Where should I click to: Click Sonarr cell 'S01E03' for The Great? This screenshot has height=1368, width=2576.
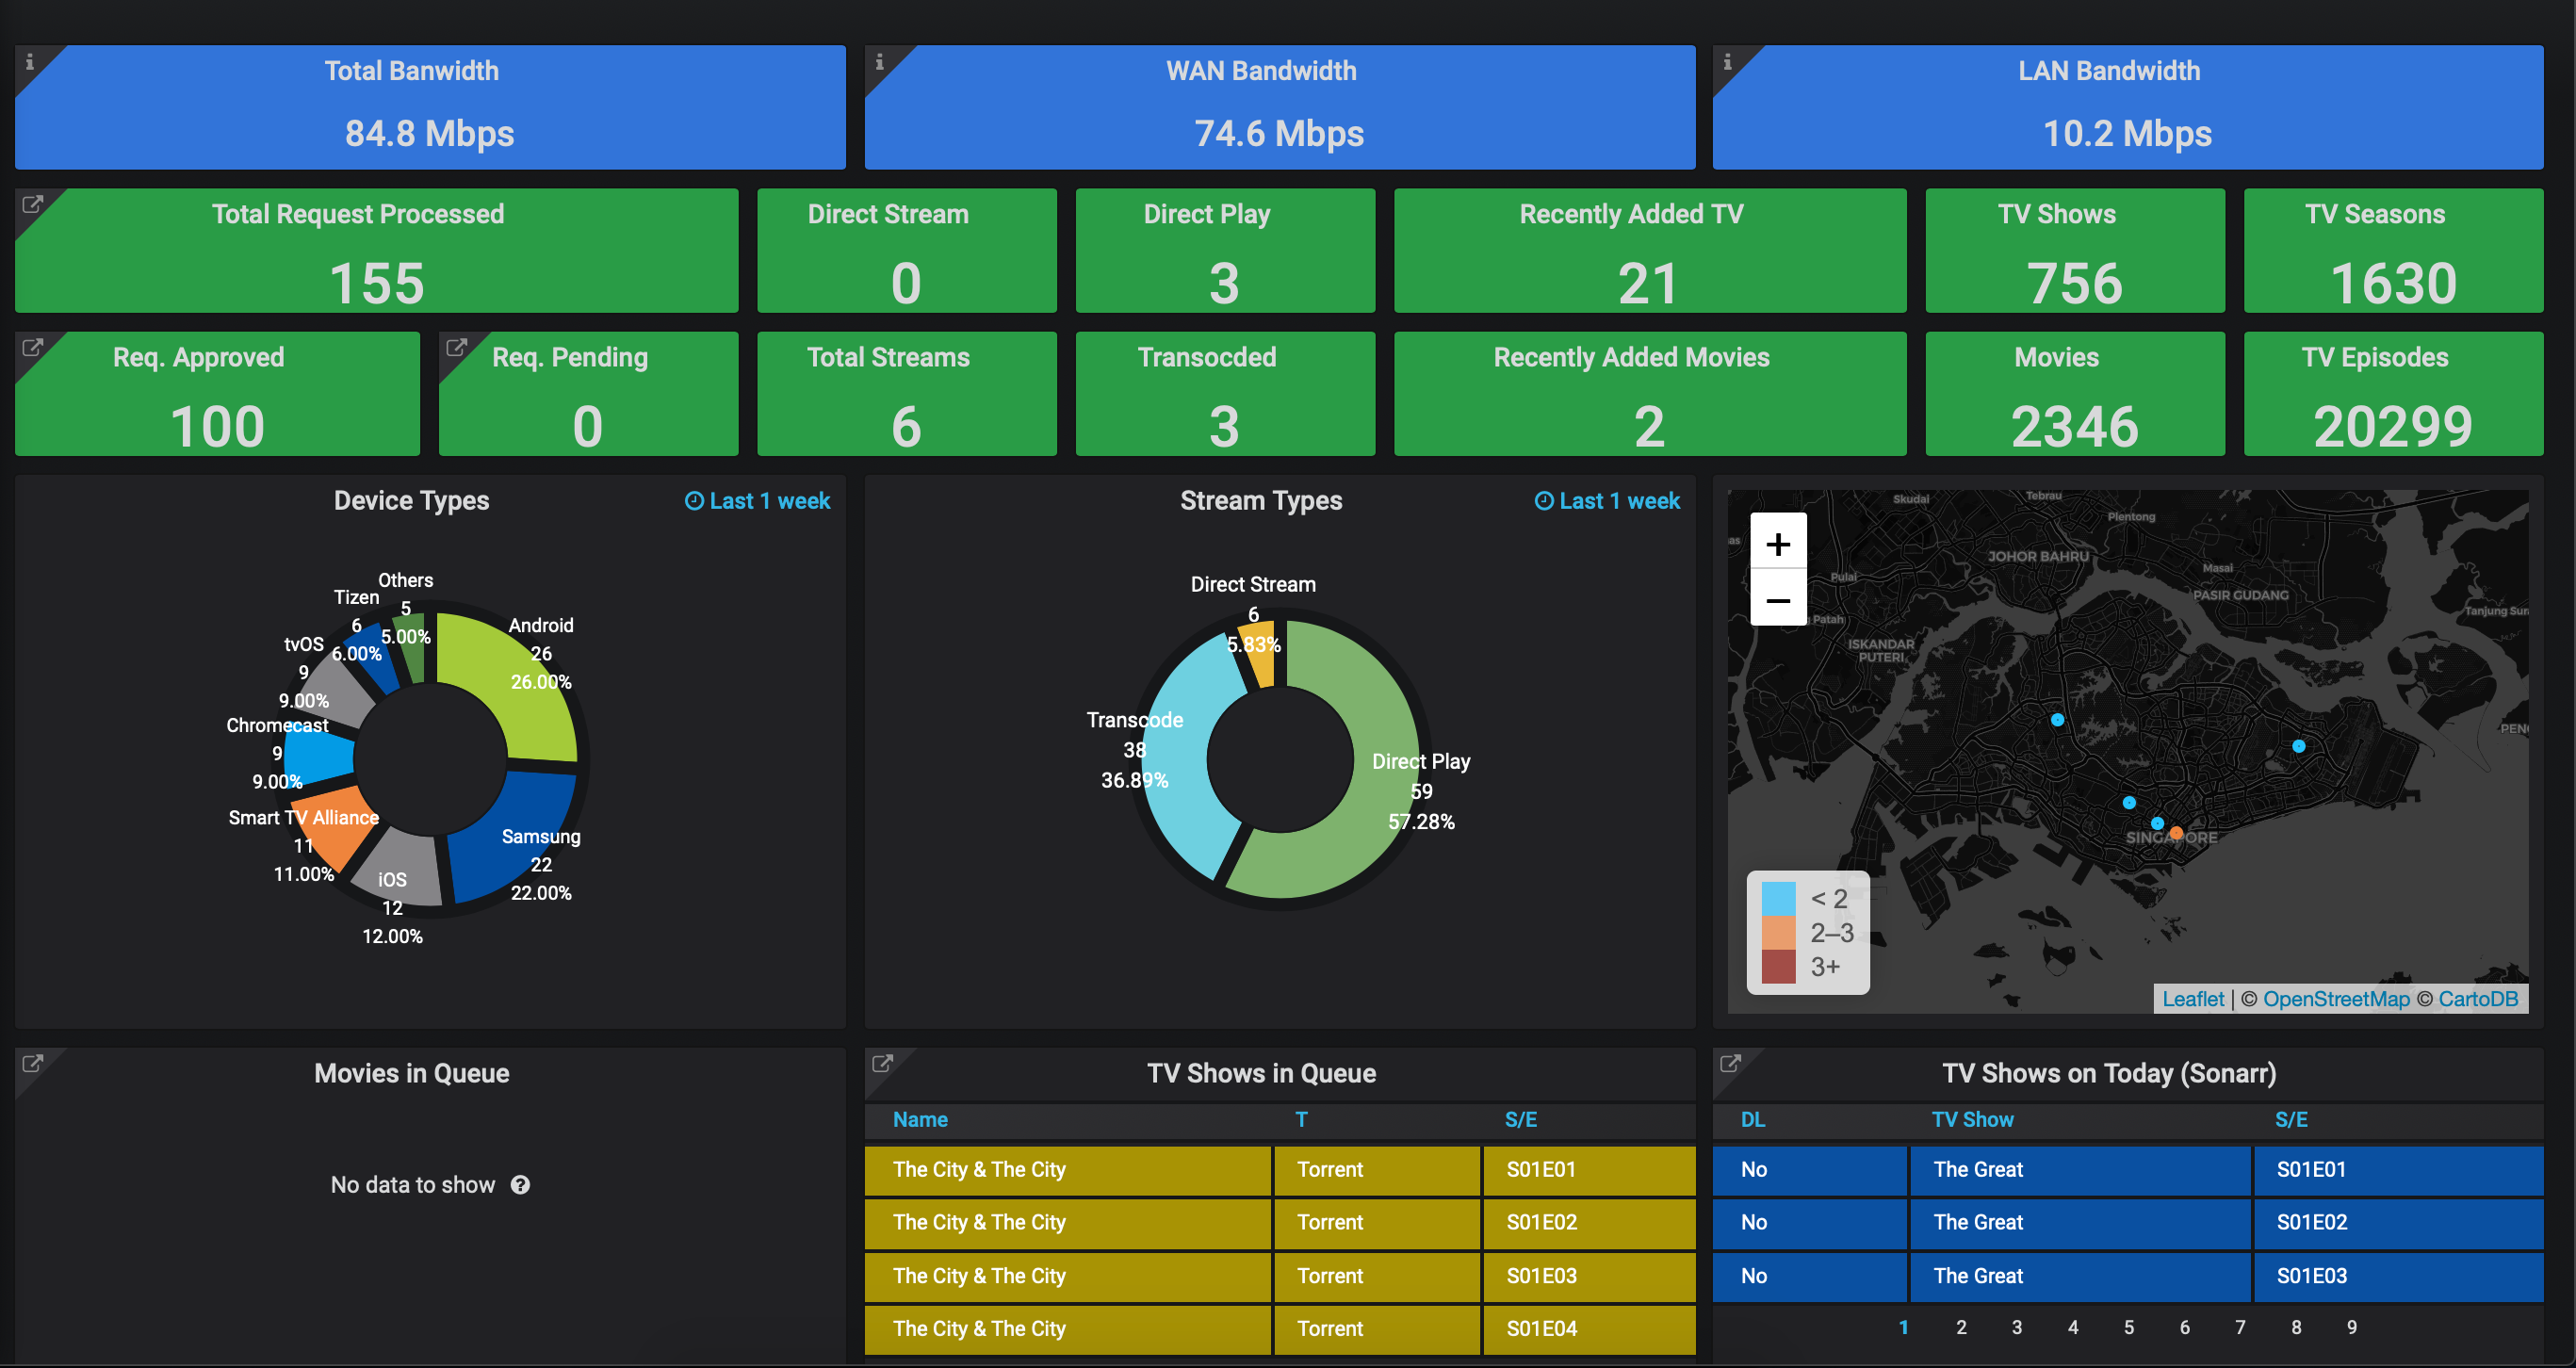pos(2398,1276)
